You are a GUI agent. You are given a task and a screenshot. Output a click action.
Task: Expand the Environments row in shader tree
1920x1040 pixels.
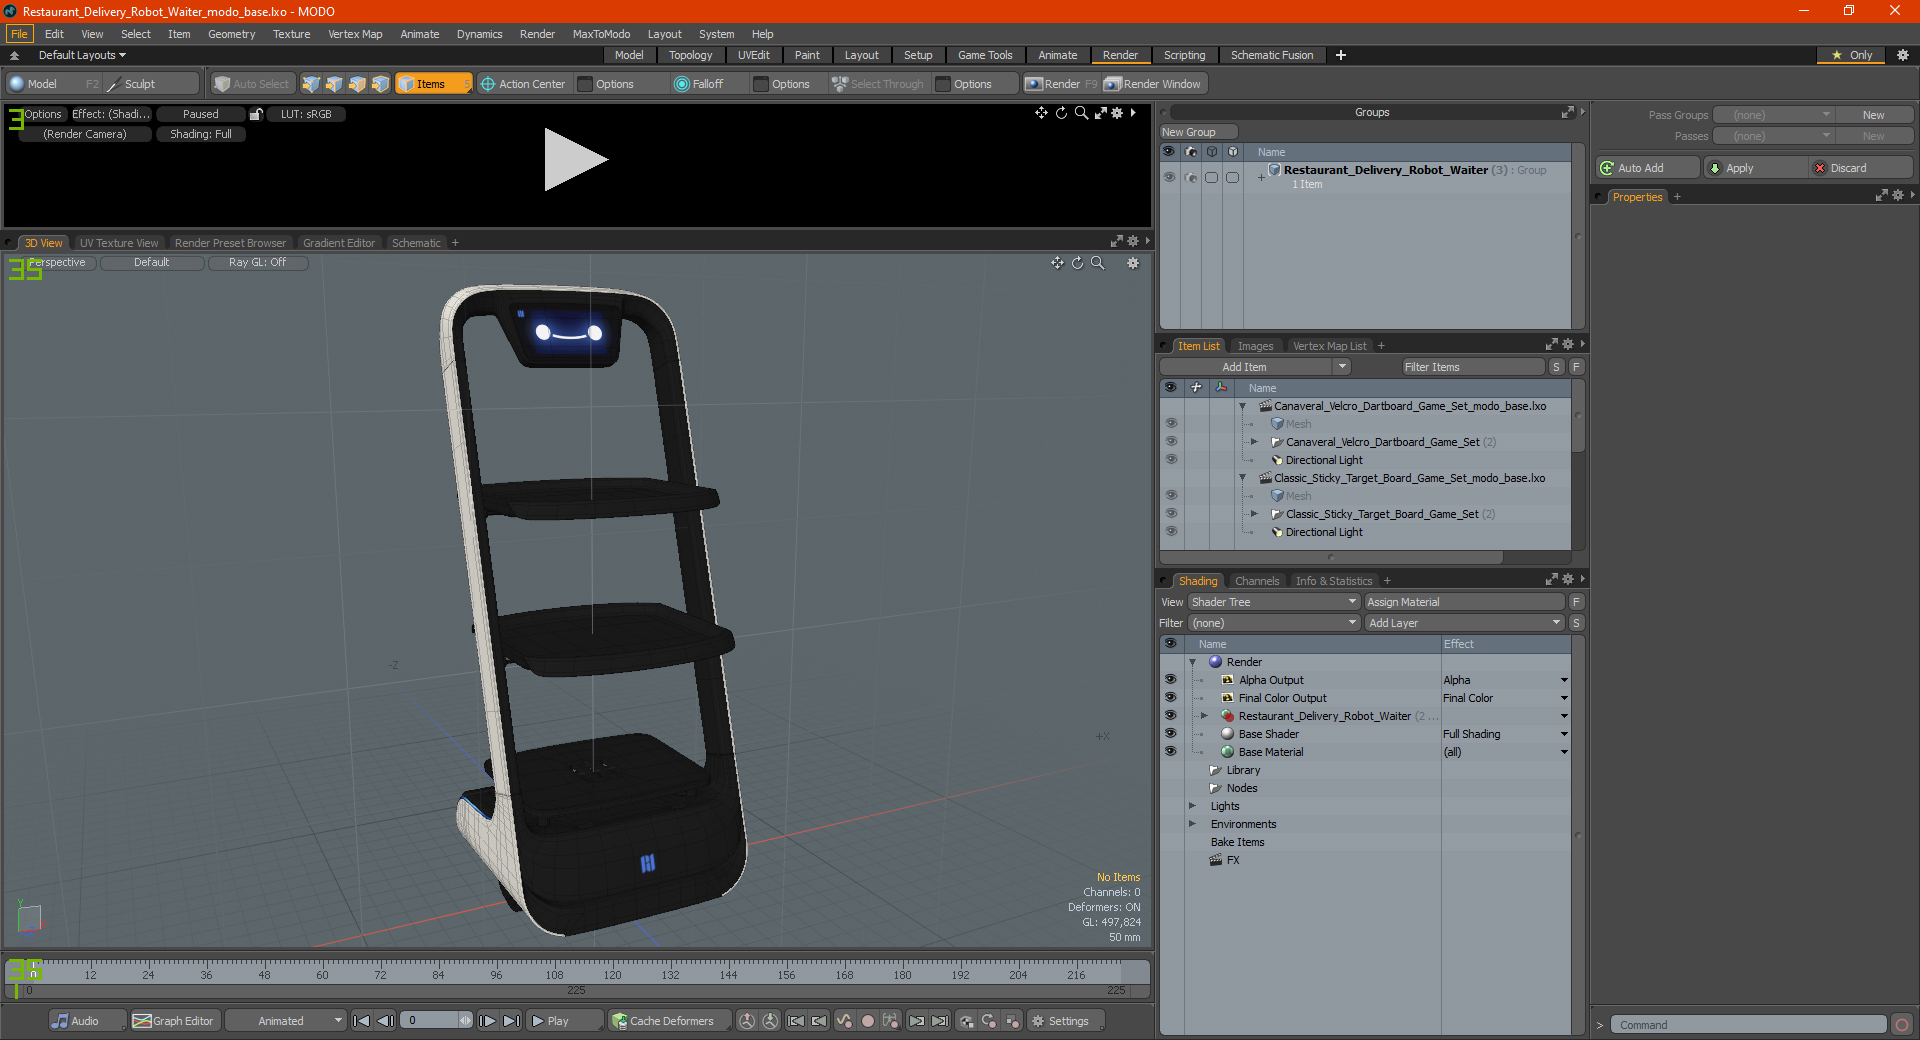[1192, 824]
